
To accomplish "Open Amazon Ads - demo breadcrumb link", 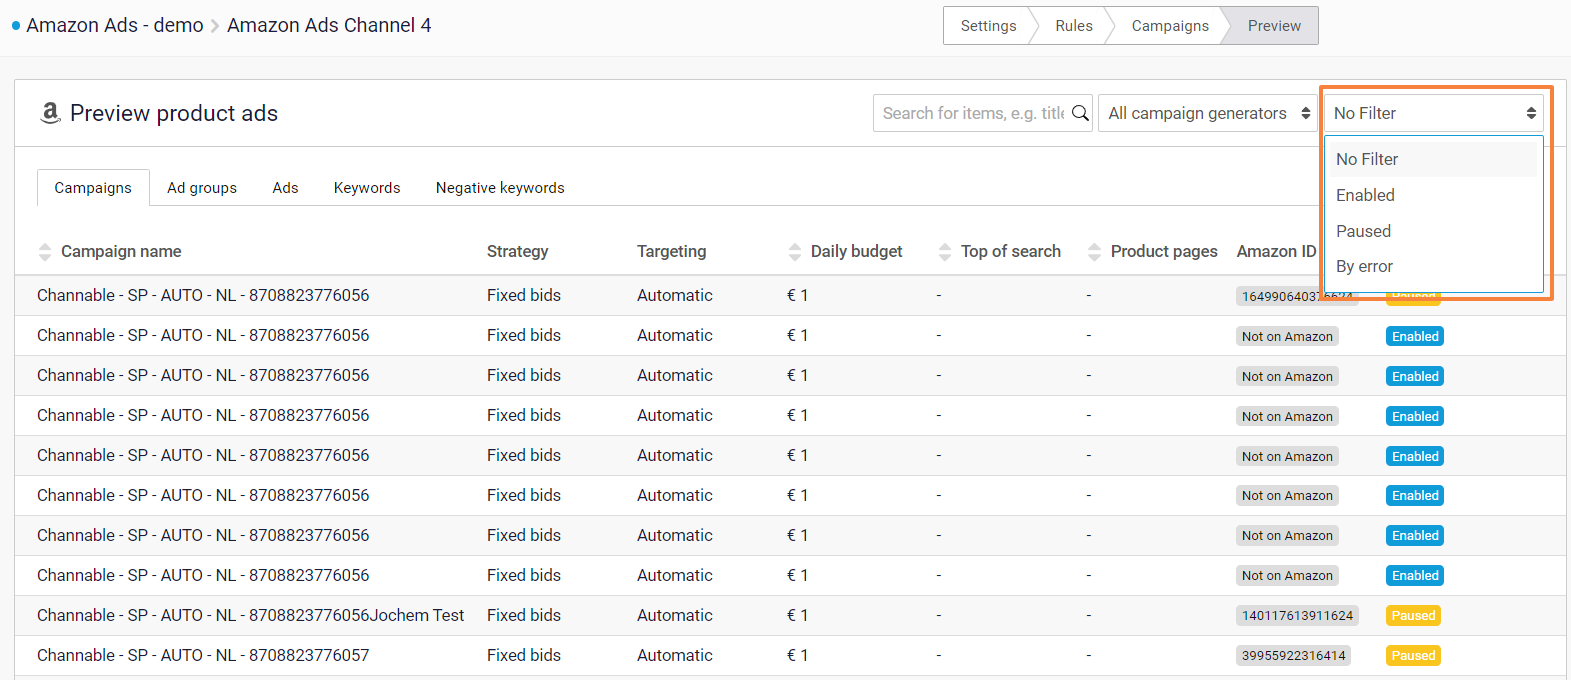I will click(115, 25).
